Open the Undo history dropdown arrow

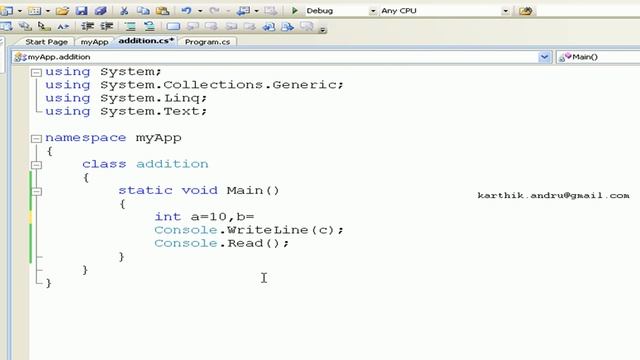200,11
